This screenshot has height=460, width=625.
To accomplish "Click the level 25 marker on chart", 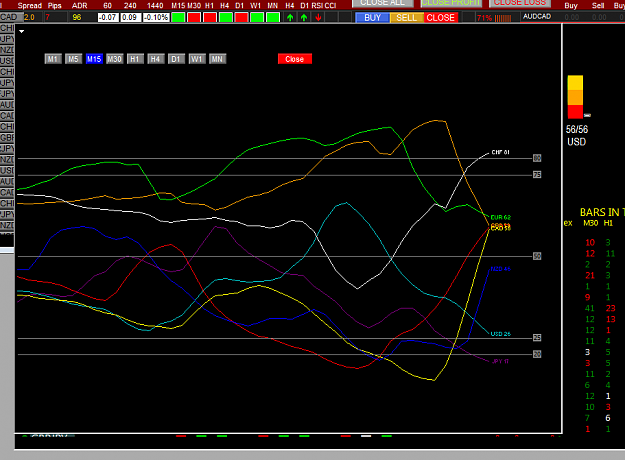I will (x=537, y=338).
